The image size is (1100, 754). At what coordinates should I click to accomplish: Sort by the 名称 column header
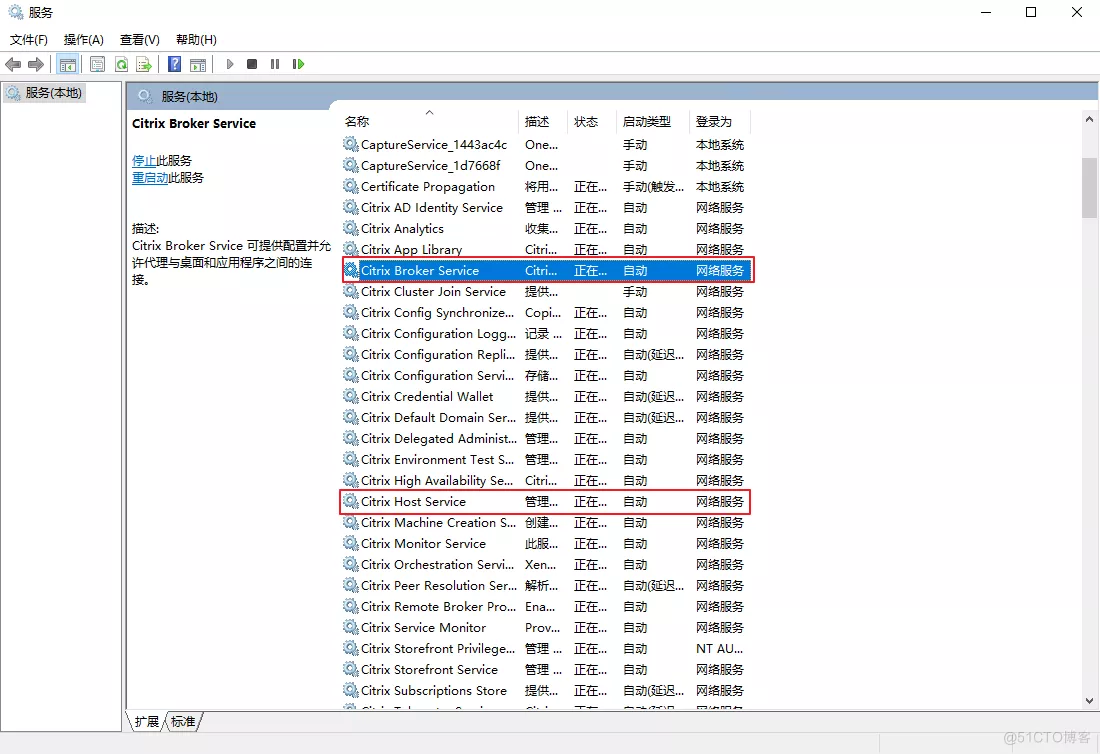(x=429, y=121)
